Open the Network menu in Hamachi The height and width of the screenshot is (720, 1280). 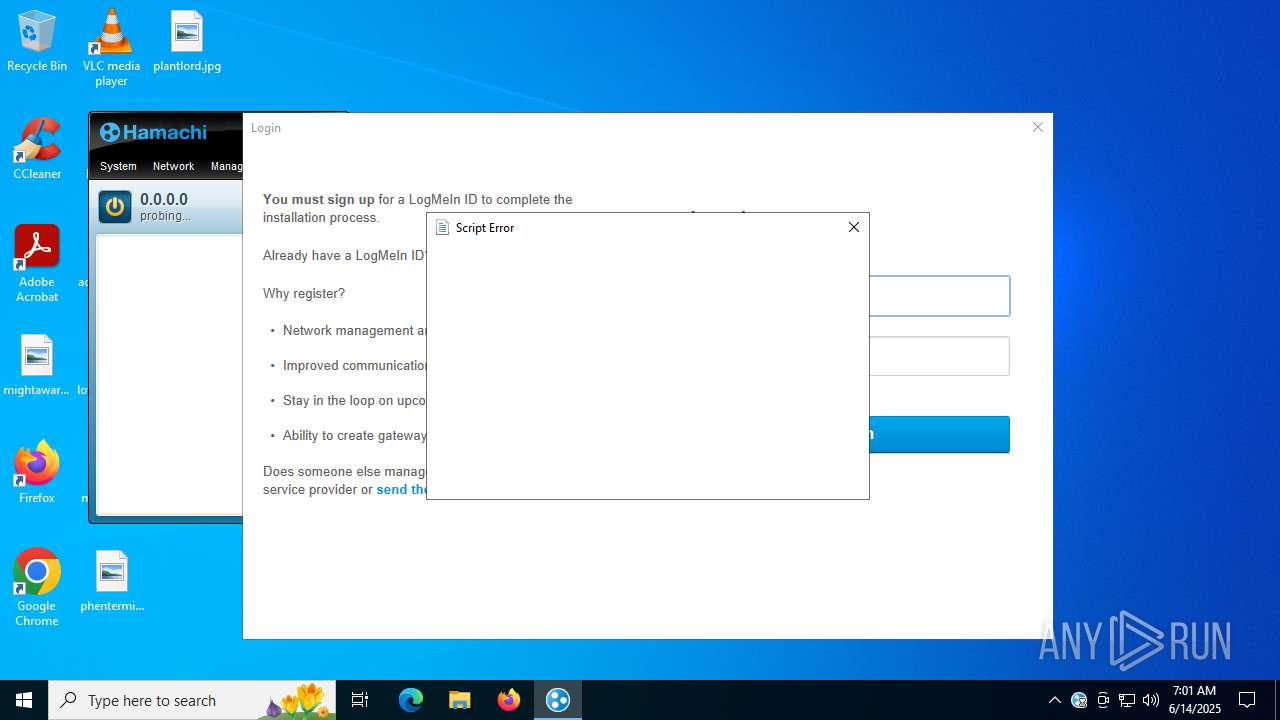(x=173, y=166)
